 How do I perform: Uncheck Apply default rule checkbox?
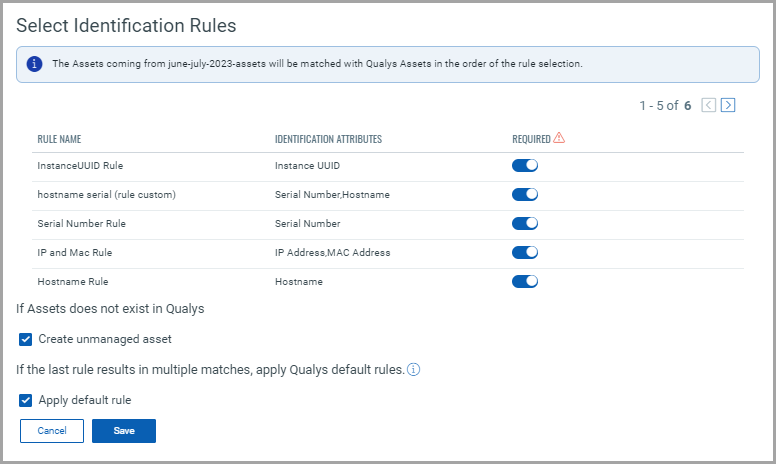click(x=26, y=401)
